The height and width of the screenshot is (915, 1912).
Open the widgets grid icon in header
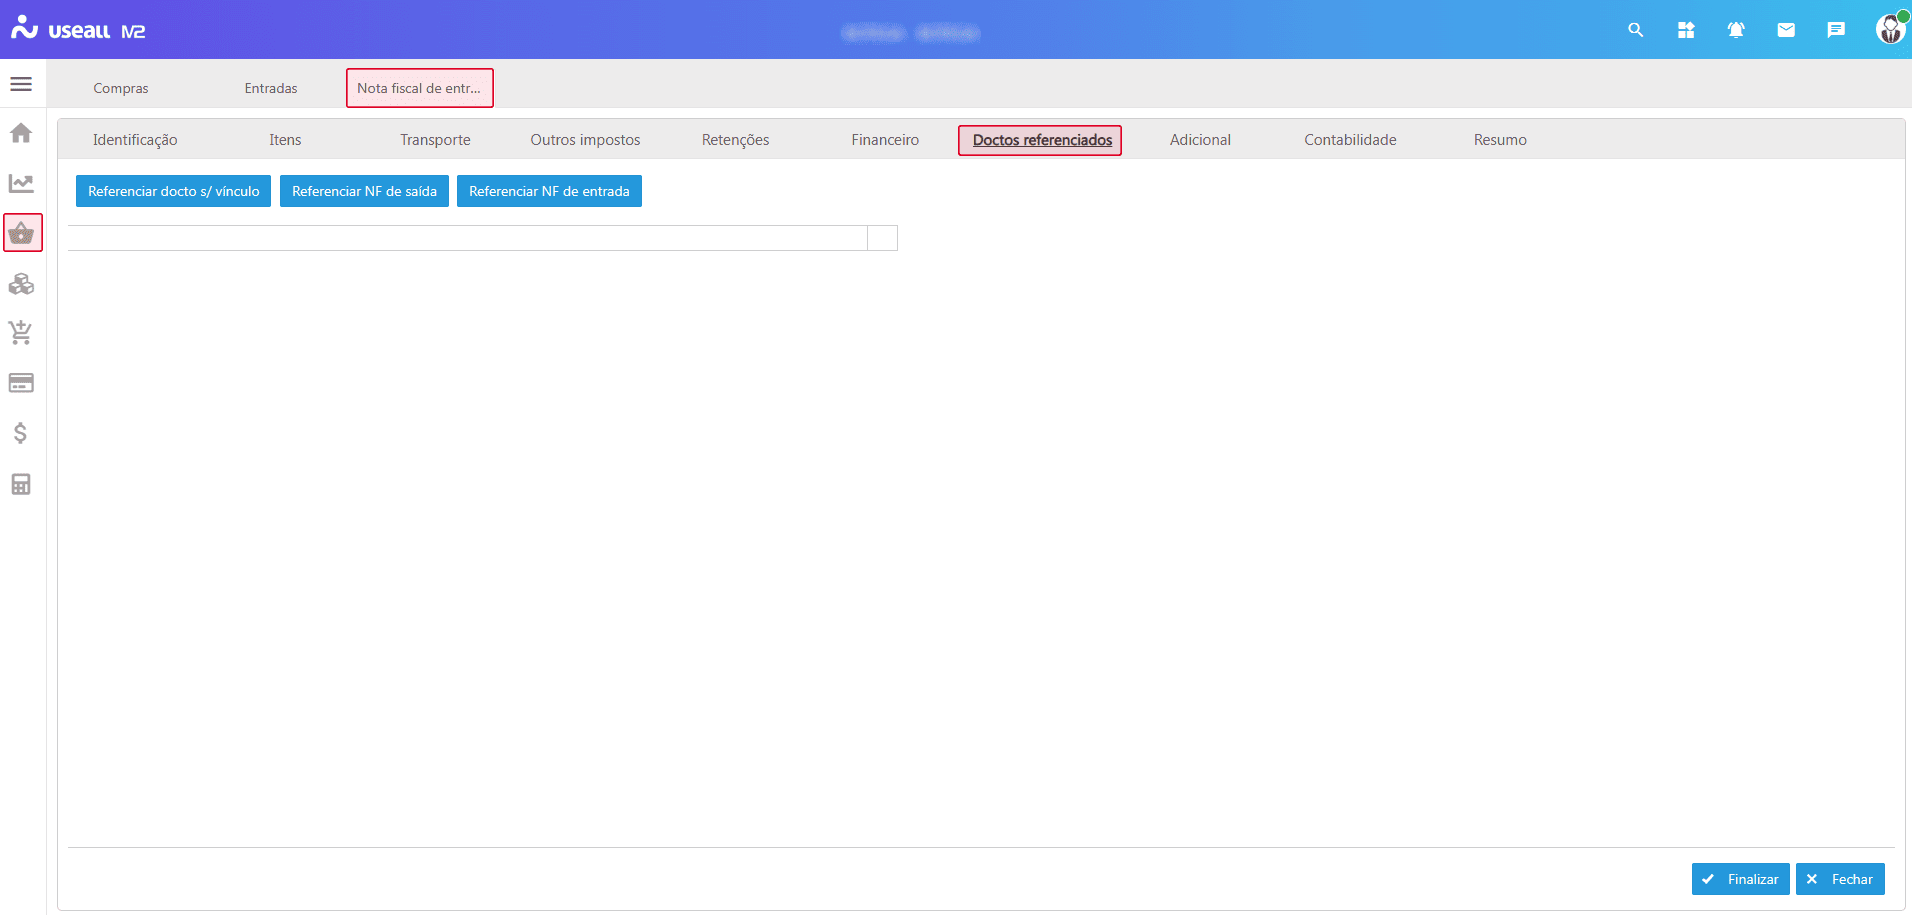click(1686, 30)
